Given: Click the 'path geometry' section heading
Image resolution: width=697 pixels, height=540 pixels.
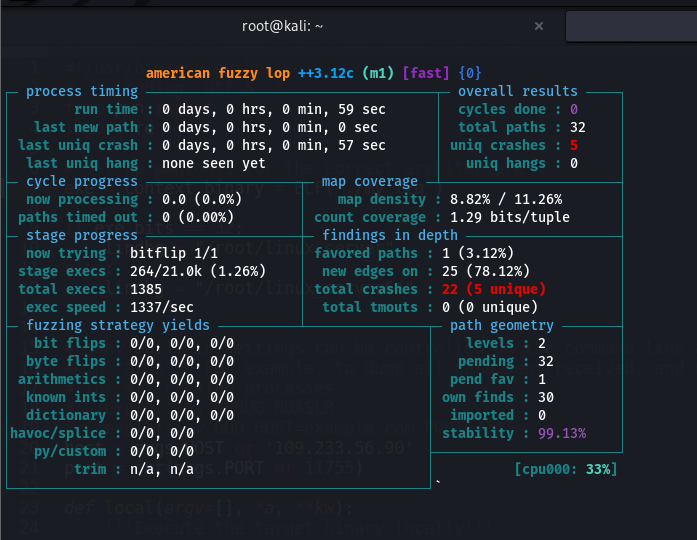Looking at the screenshot, I should [502, 325].
